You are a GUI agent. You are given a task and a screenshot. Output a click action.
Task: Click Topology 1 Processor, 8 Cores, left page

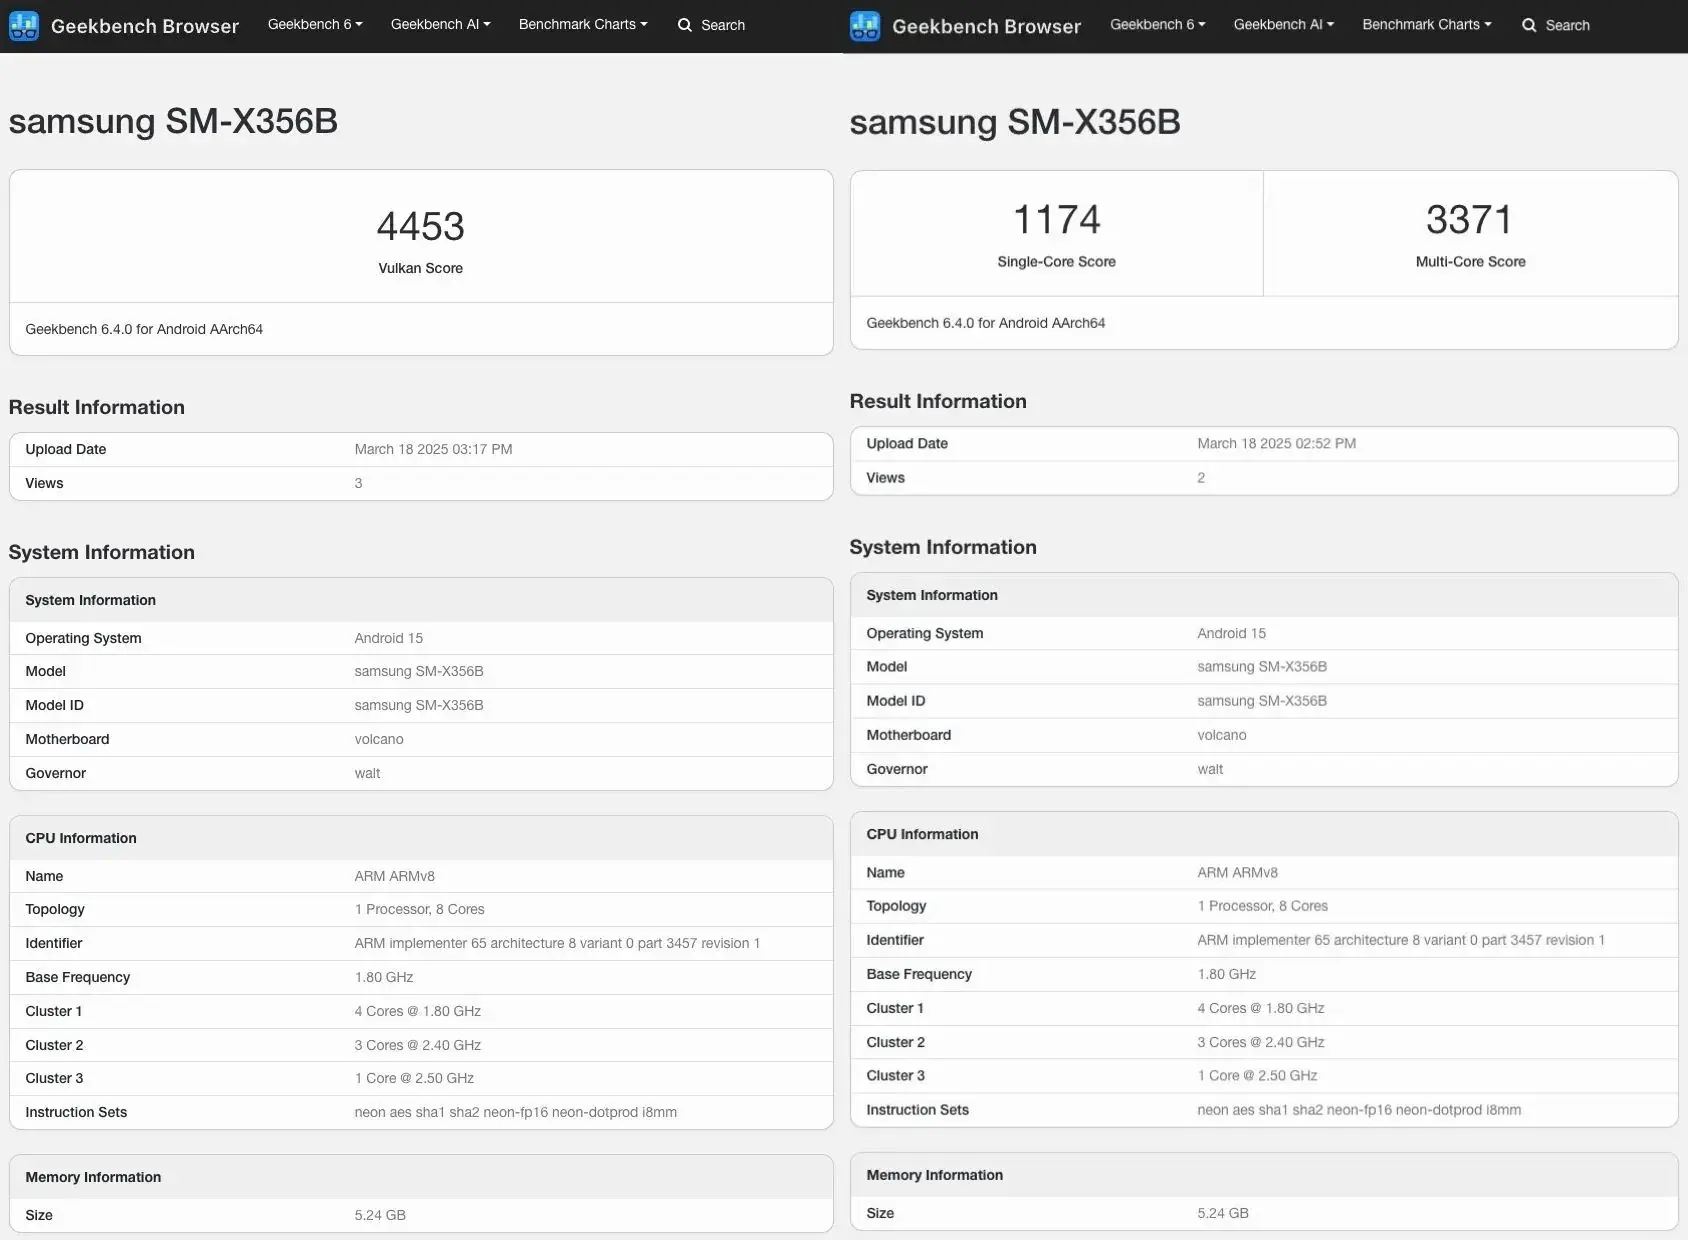(x=419, y=910)
